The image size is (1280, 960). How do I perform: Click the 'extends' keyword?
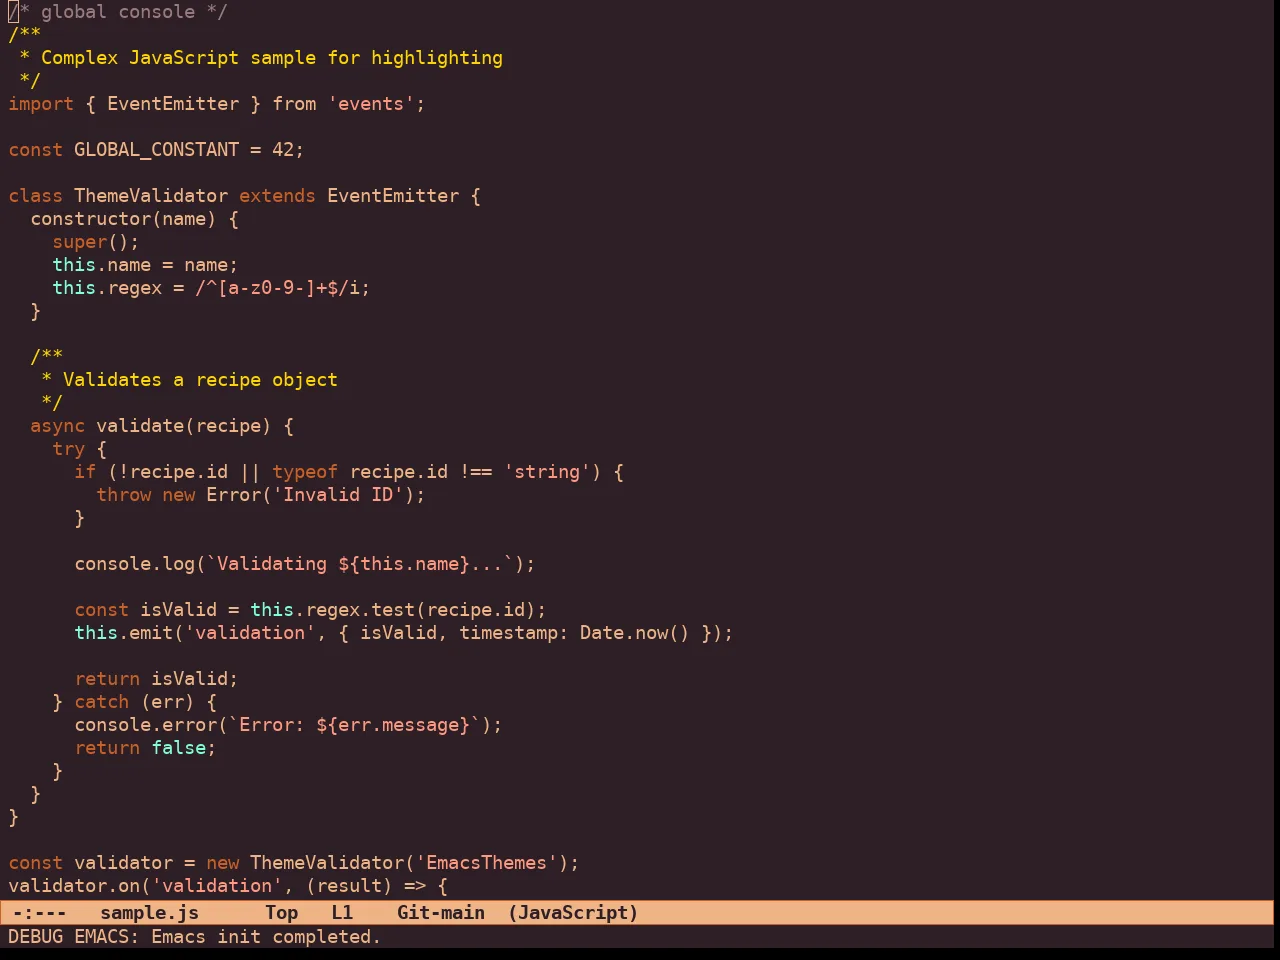click(x=277, y=196)
